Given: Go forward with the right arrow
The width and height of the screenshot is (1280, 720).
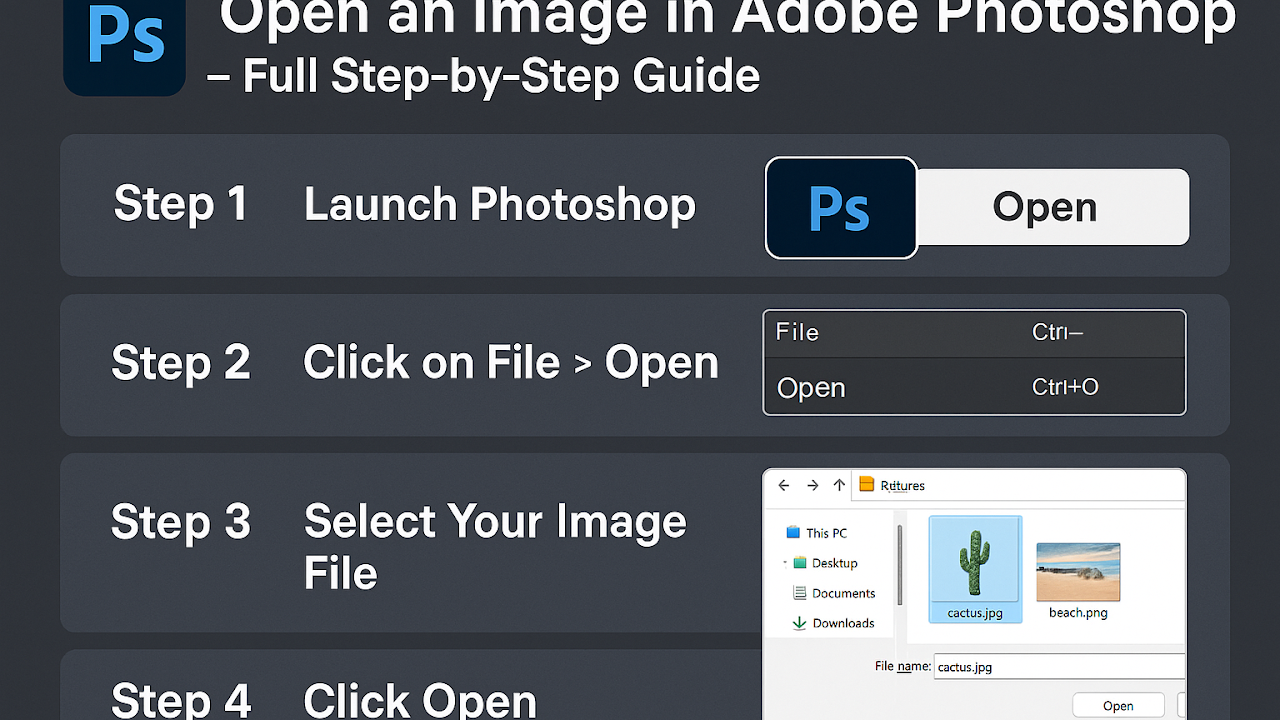Looking at the screenshot, I should click(x=812, y=485).
